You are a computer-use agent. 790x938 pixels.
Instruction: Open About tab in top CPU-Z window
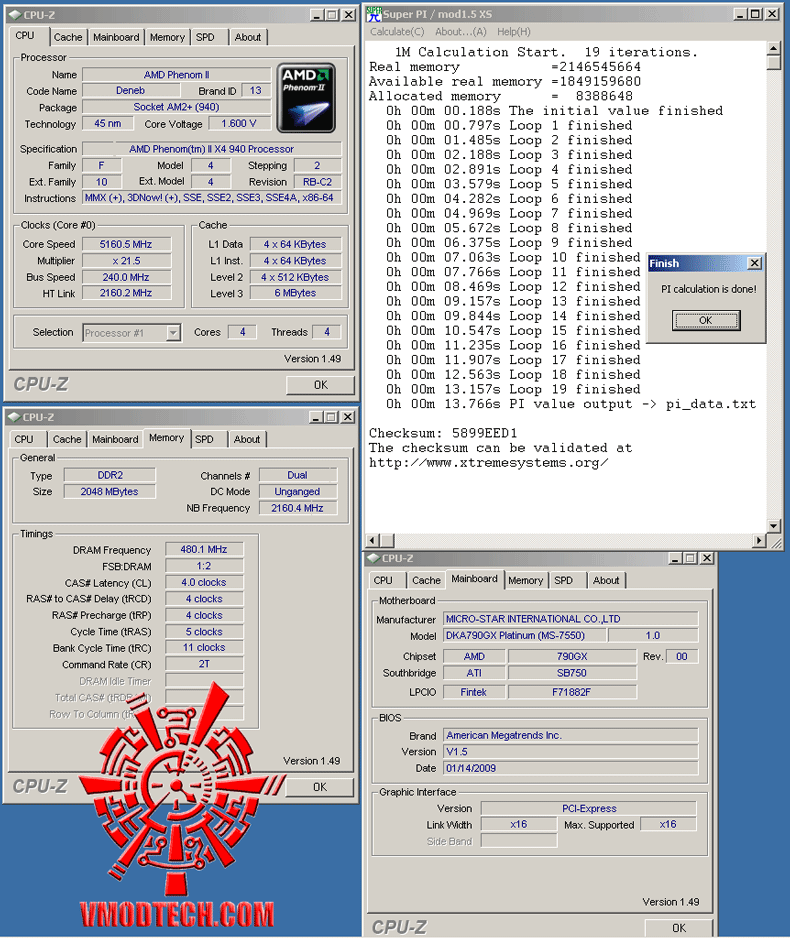(248, 37)
